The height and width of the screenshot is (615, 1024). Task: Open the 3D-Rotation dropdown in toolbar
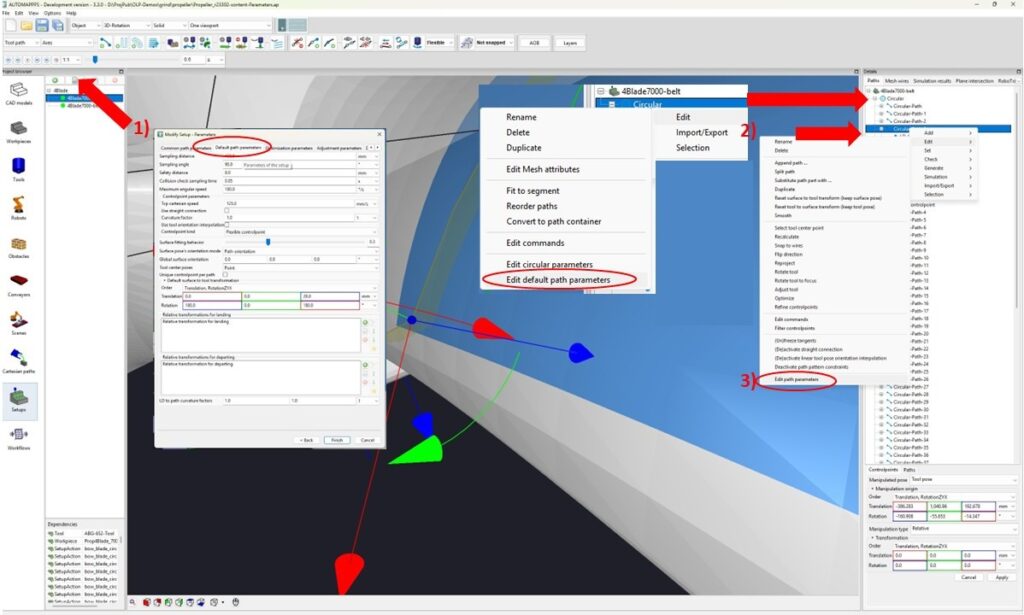click(x=127, y=25)
